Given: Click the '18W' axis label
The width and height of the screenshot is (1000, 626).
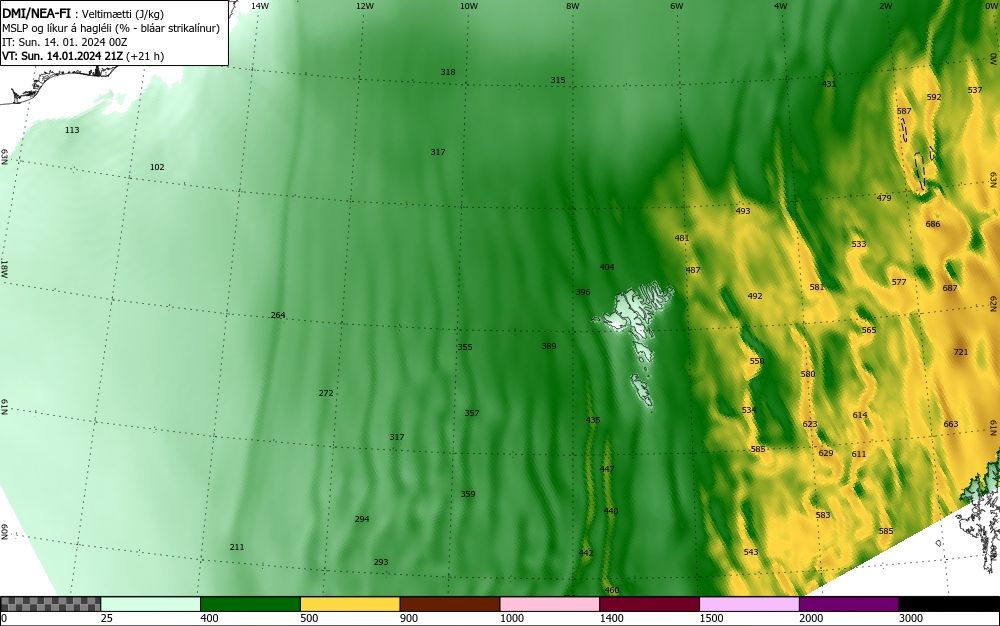Looking at the screenshot, I should tap(4, 268).
